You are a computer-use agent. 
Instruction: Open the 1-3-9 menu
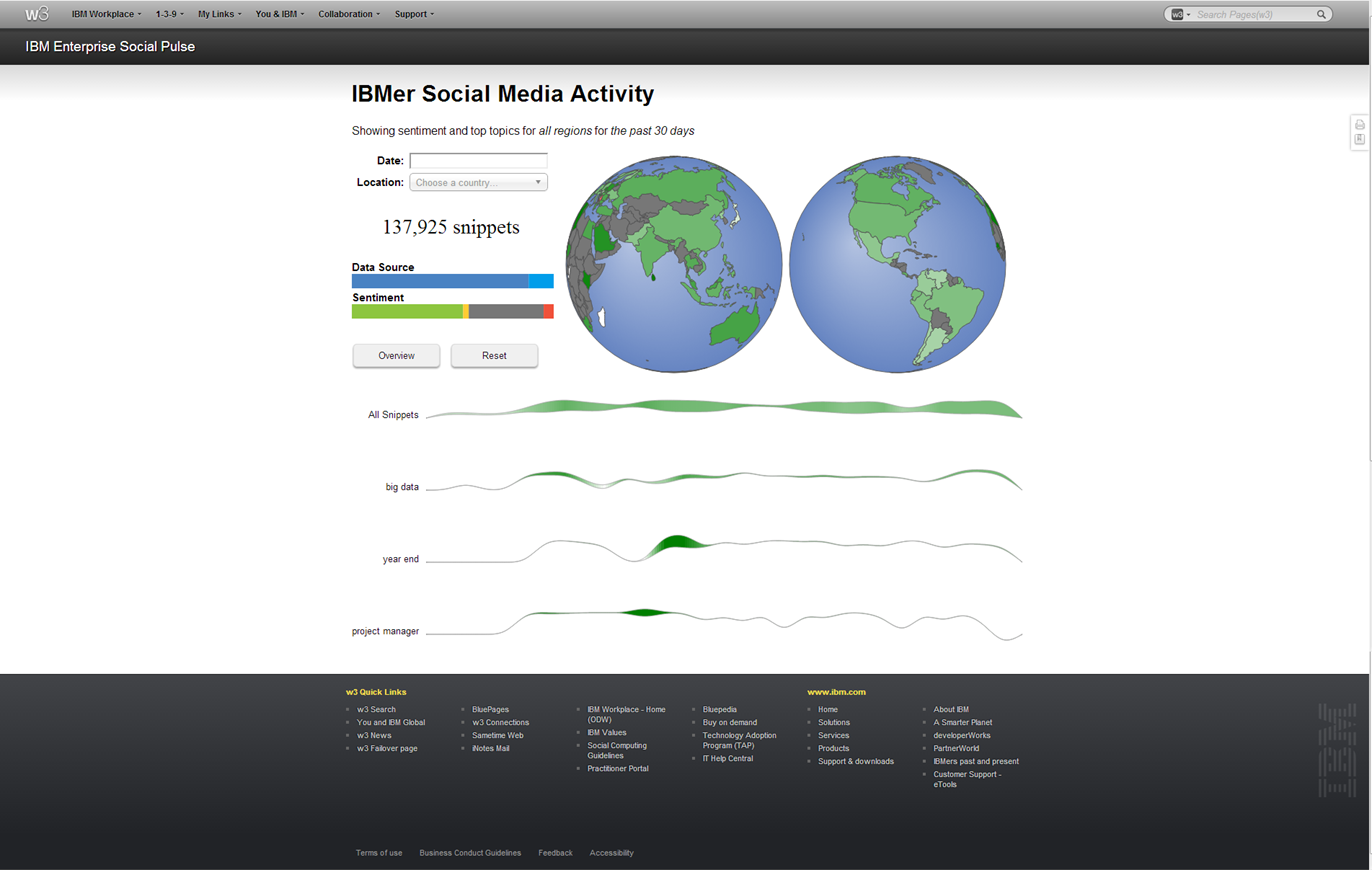(169, 14)
